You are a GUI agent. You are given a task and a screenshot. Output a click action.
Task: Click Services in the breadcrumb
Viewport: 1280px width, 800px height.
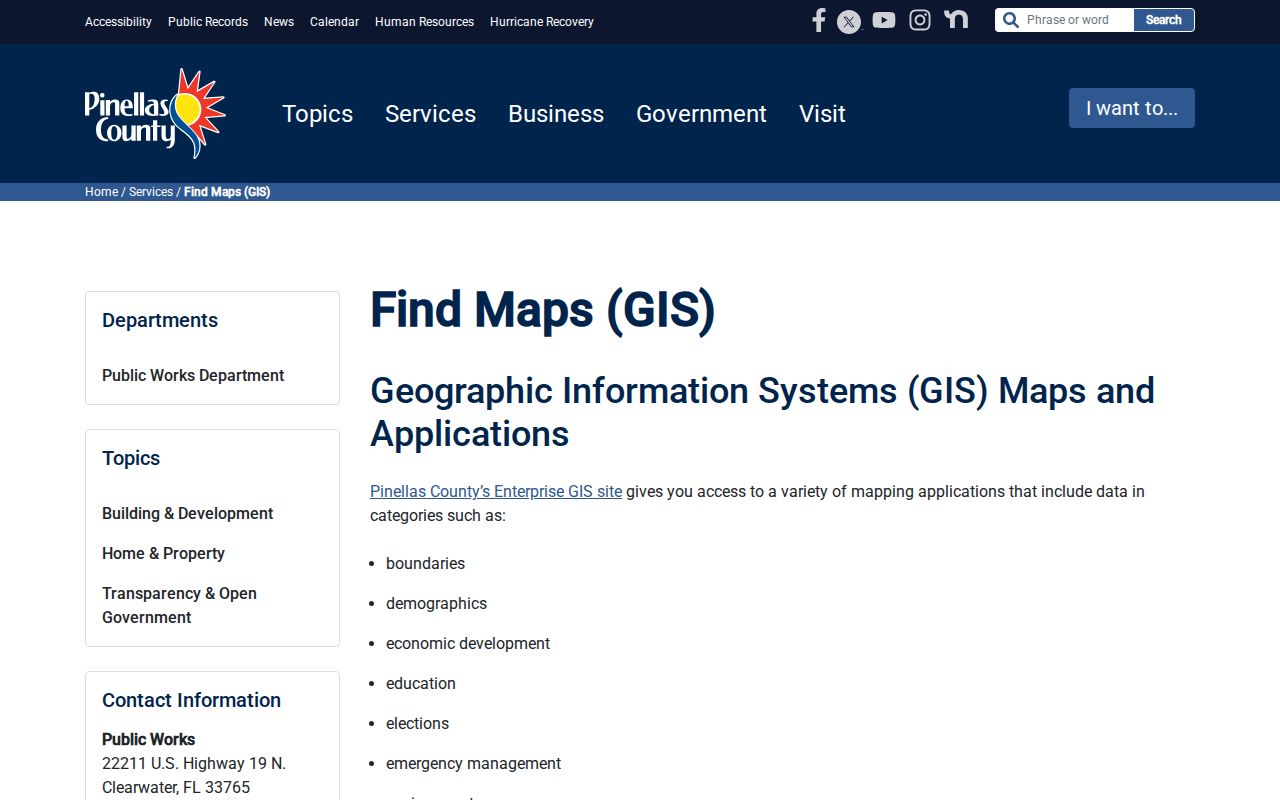(151, 192)
